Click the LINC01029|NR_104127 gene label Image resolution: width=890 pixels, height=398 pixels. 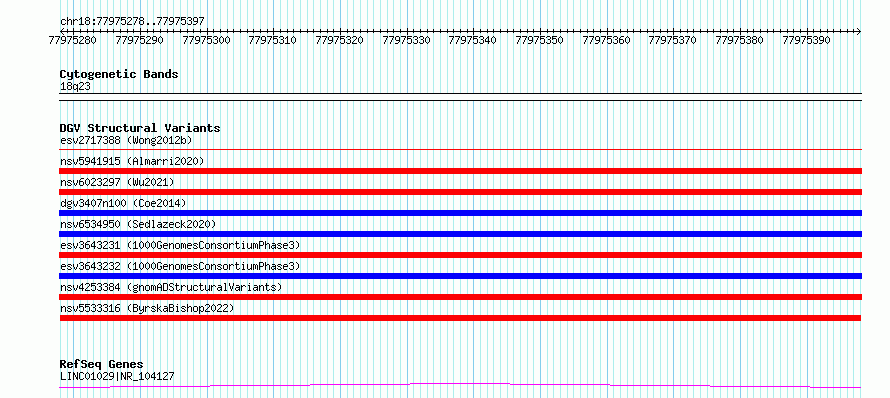pyautogui.click(x=117, y=376)
